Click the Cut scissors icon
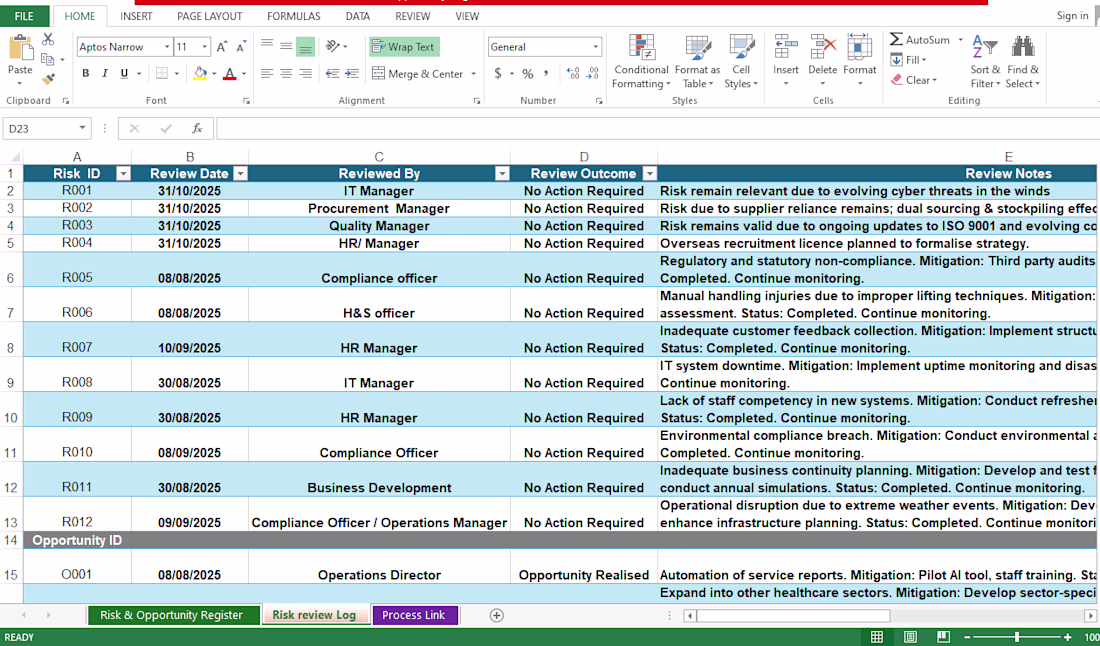 (x=48, y=40)
